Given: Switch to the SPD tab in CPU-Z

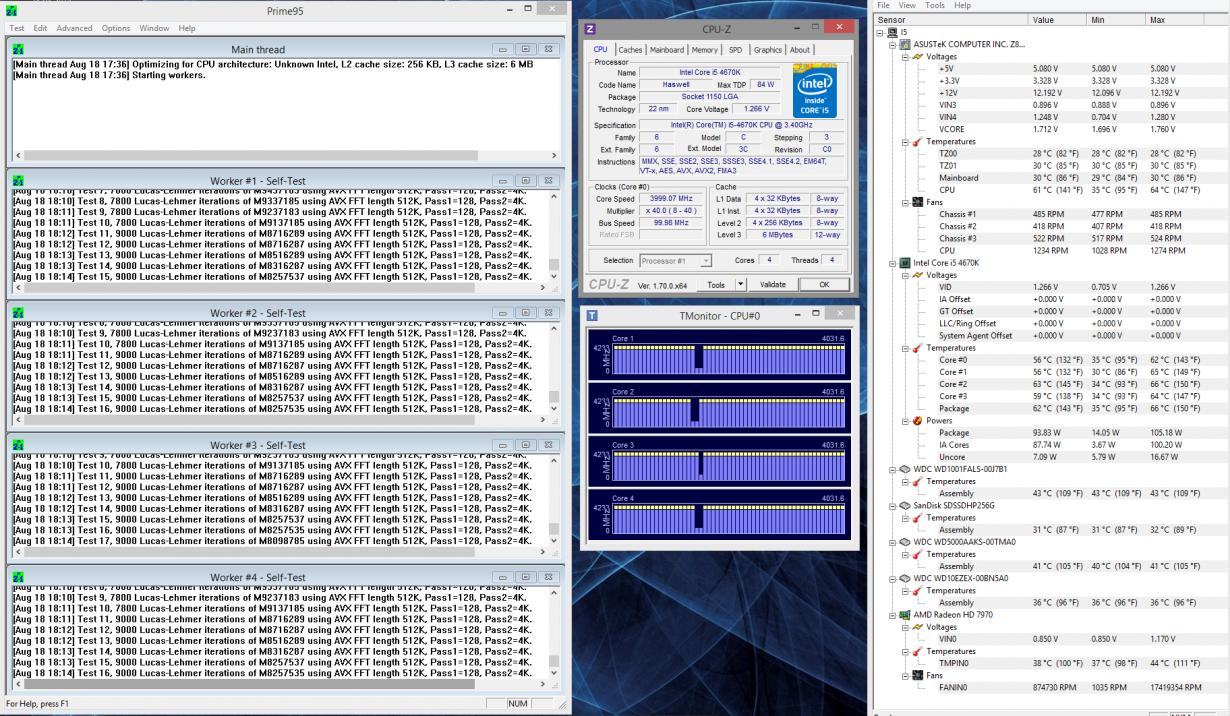Looking at the screenshot, I should [736, 50].
